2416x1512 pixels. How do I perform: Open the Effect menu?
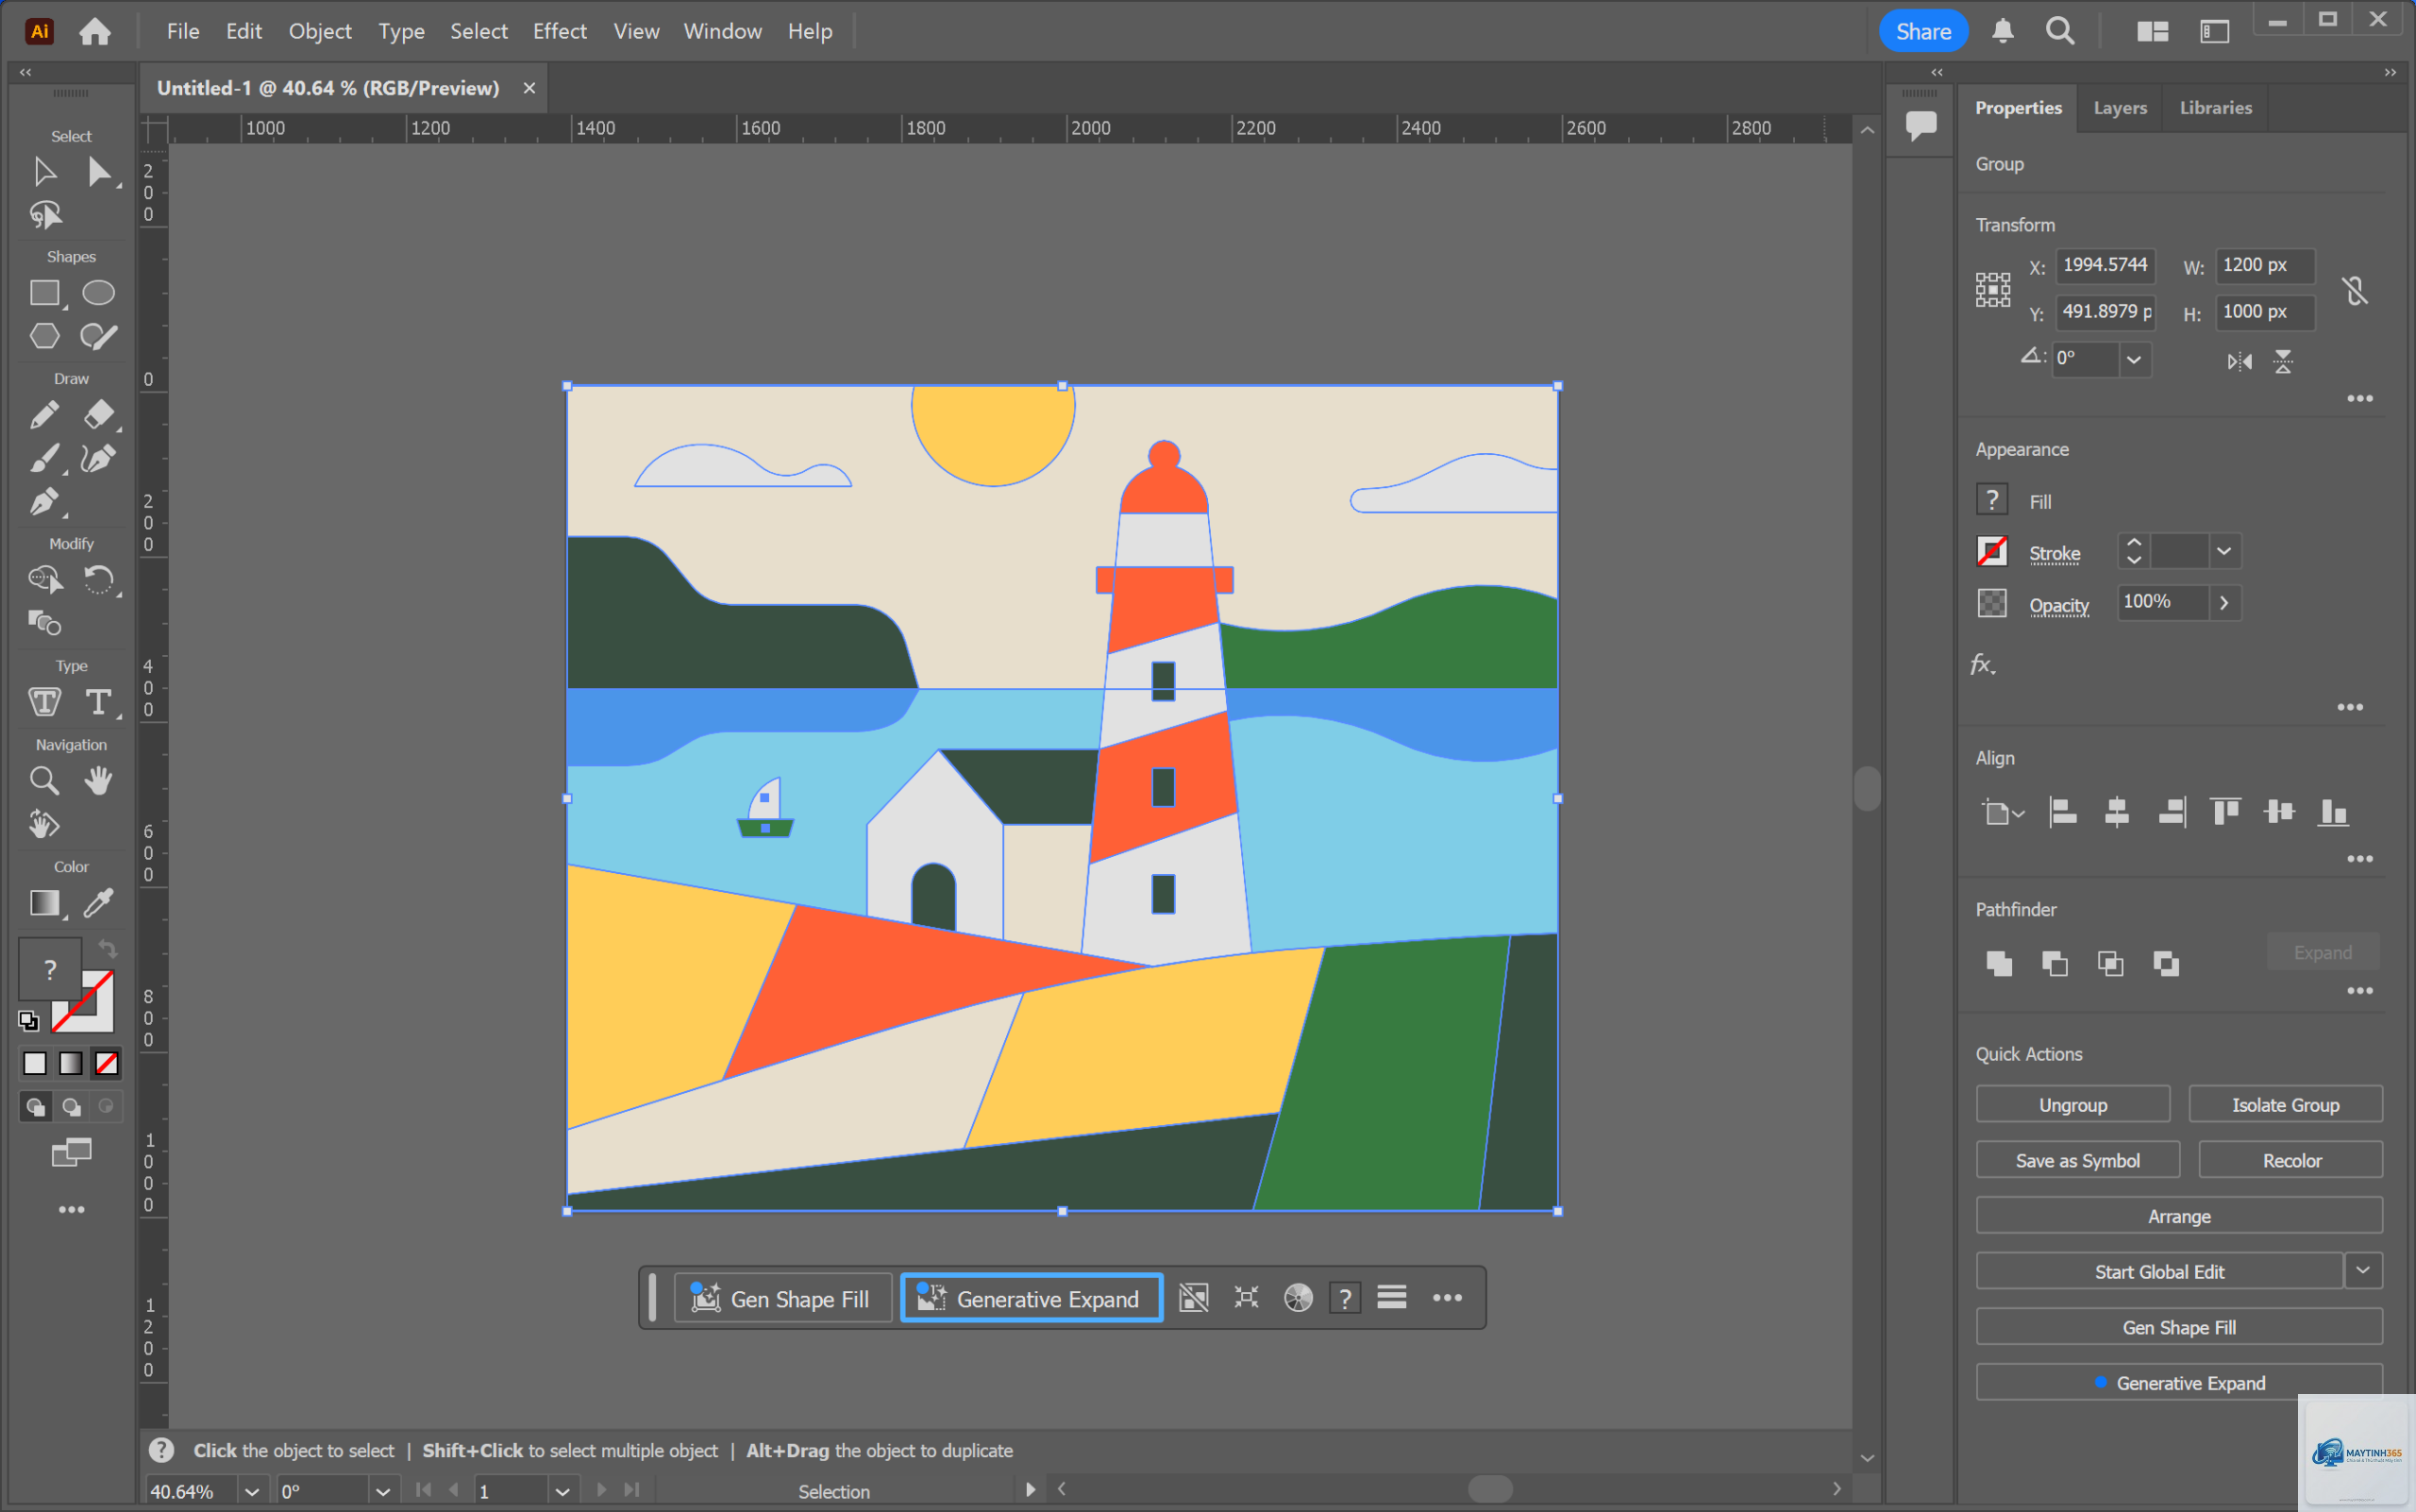point(559,31)
